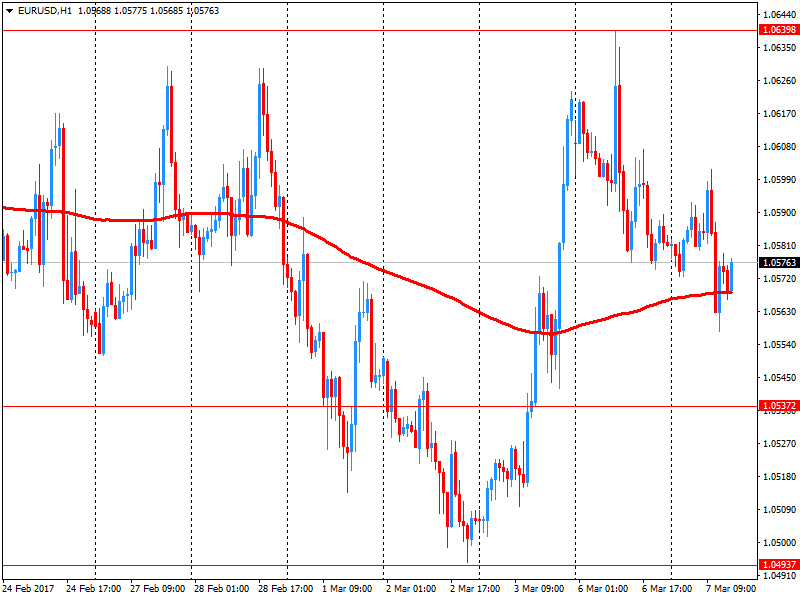Viewport: 800px width, 600px height.
Task: Select the 27 Feb 09:00 time label
Action: [158, 588]
